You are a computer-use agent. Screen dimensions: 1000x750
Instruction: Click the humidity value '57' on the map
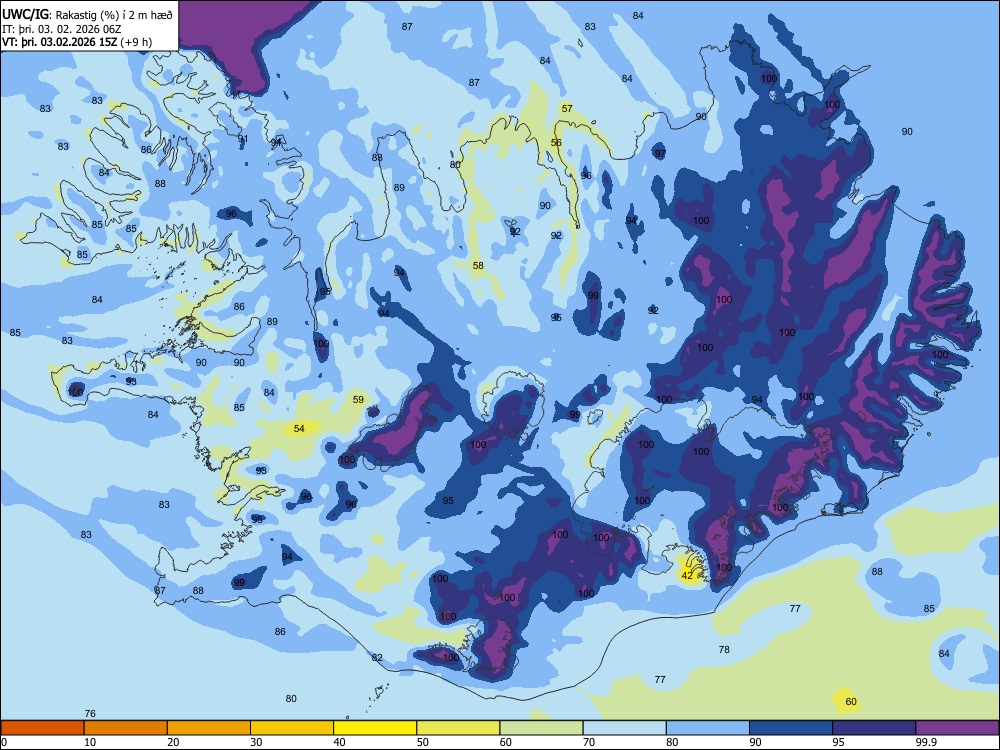click(x=567, y=108)
